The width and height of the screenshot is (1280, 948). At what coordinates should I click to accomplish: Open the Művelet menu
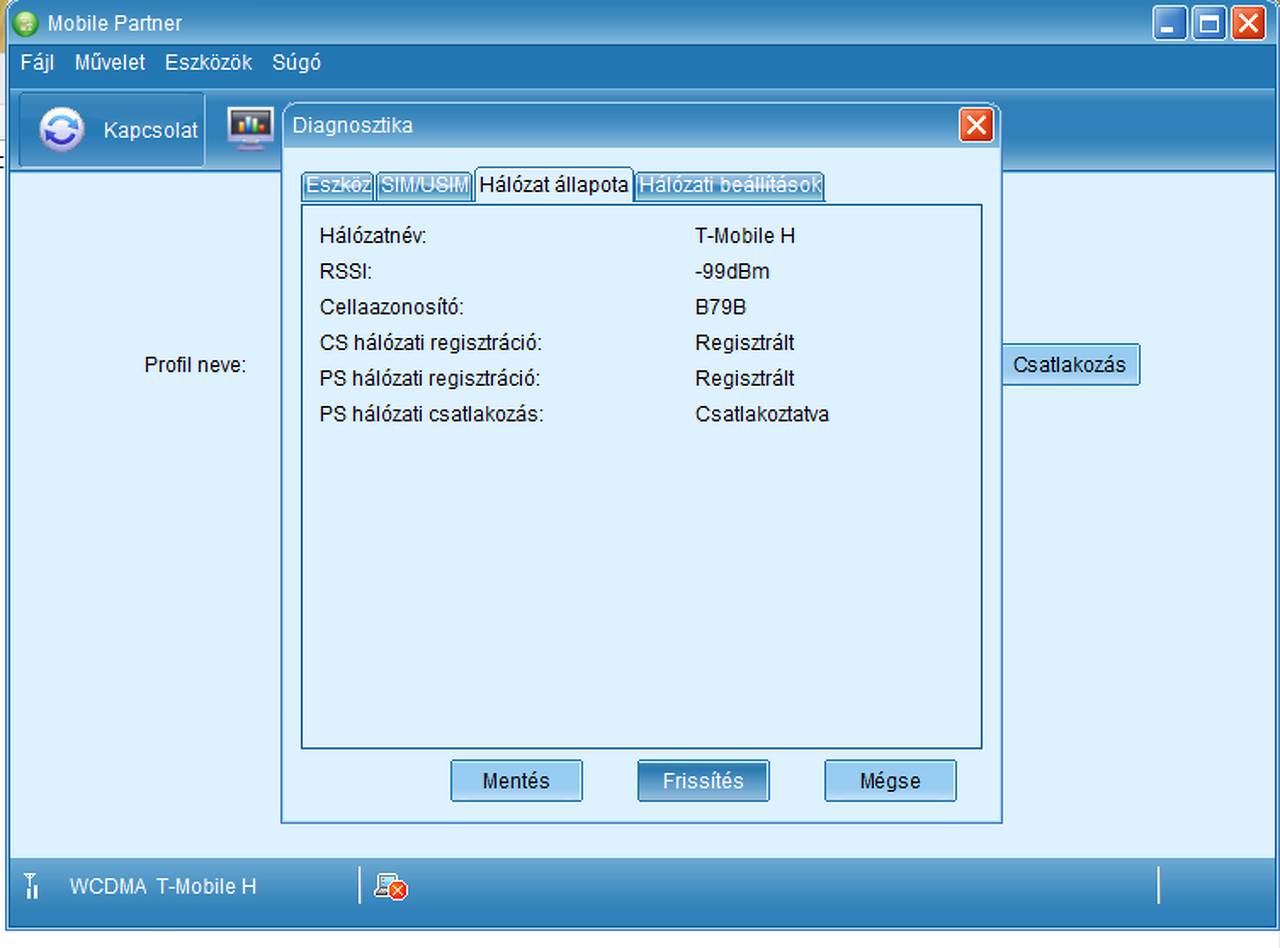click(x=110, y=62)
